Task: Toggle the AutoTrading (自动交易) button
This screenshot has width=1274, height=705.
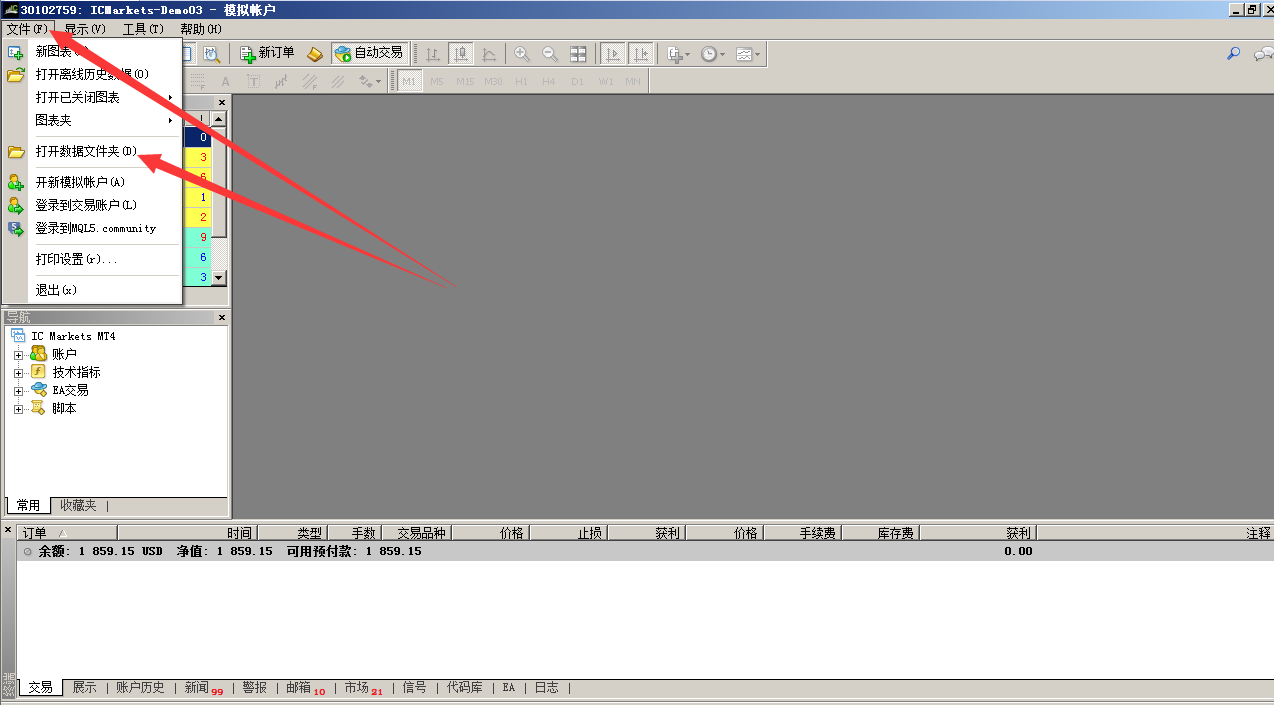Action: [x=369, y=53]
